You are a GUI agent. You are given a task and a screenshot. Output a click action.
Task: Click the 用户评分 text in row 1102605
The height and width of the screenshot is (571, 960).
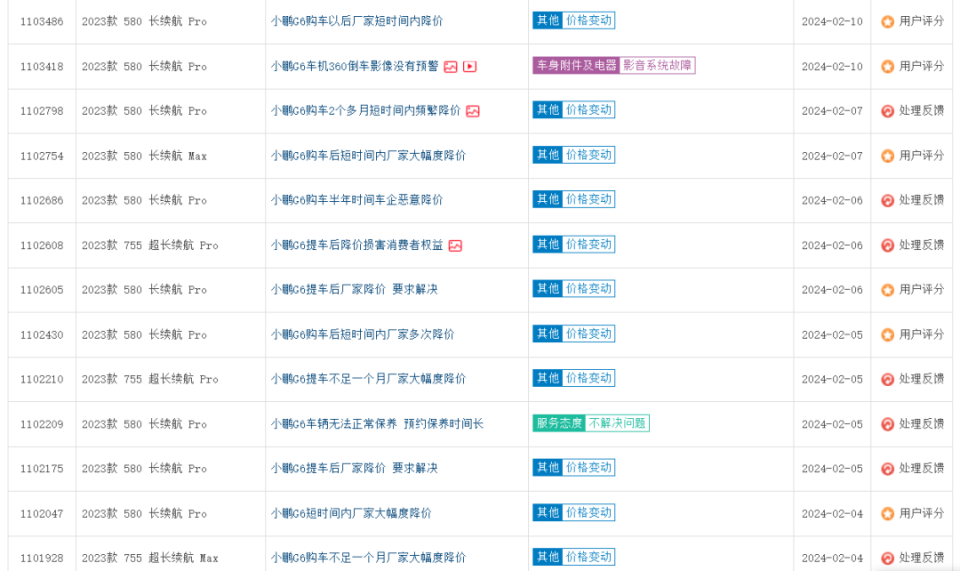click(x=921, y=290)
